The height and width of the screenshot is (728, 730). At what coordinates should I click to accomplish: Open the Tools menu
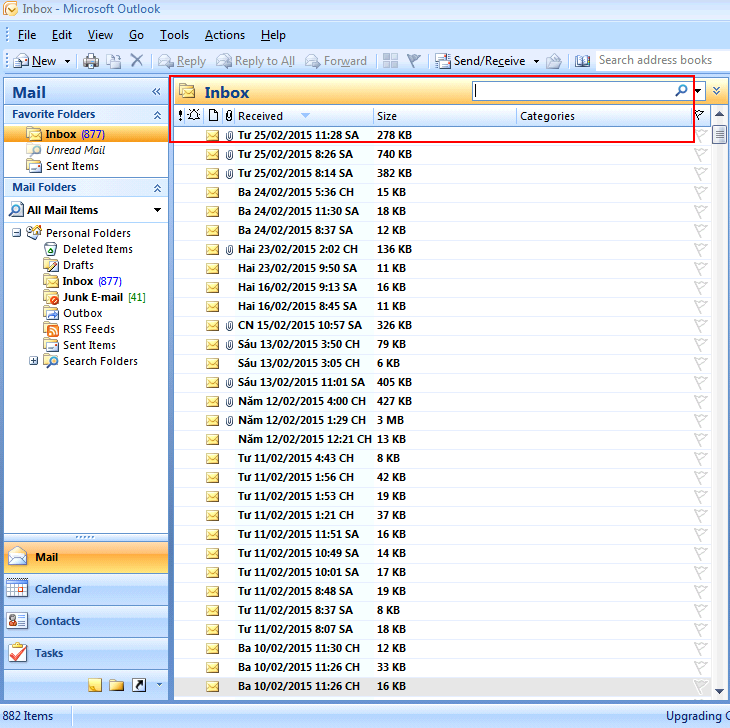[x=174, y=35]
